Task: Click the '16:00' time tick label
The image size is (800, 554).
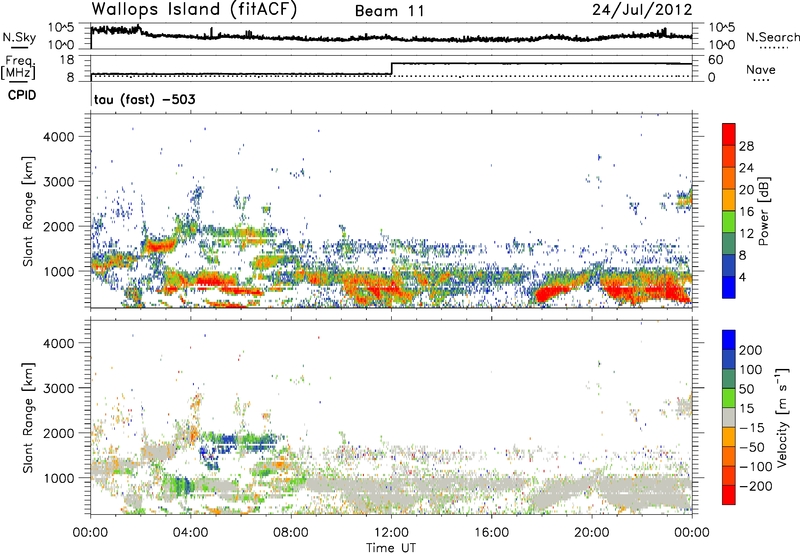Action: point(491,533)
